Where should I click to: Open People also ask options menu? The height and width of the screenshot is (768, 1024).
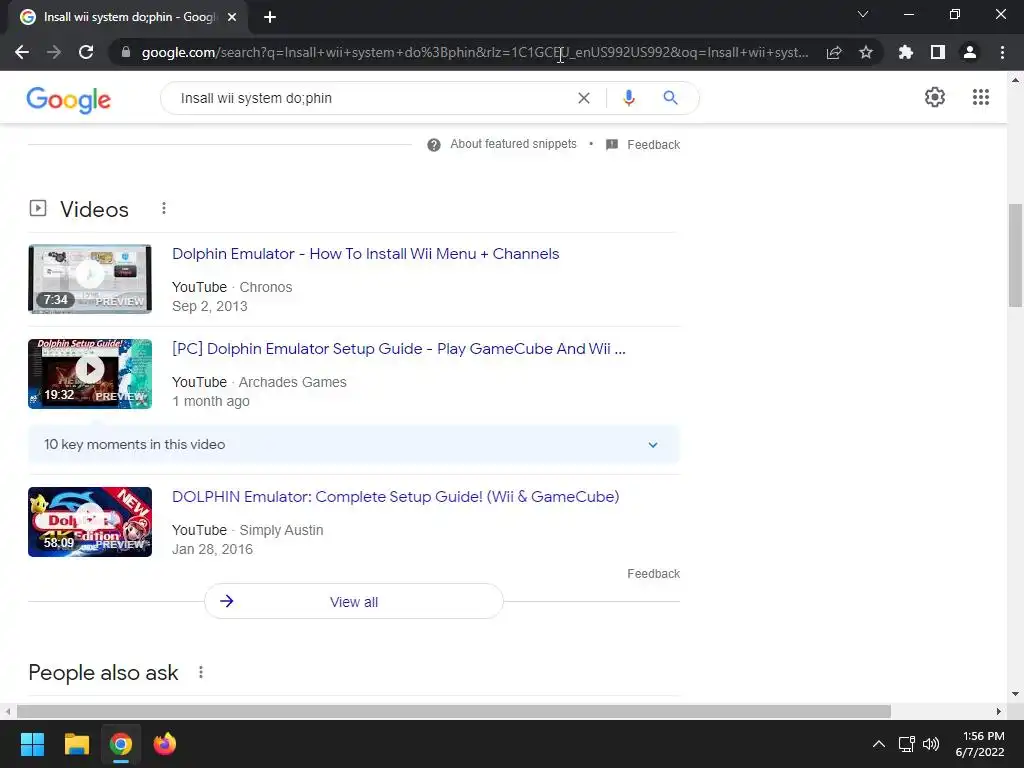(x=201, y=672)
